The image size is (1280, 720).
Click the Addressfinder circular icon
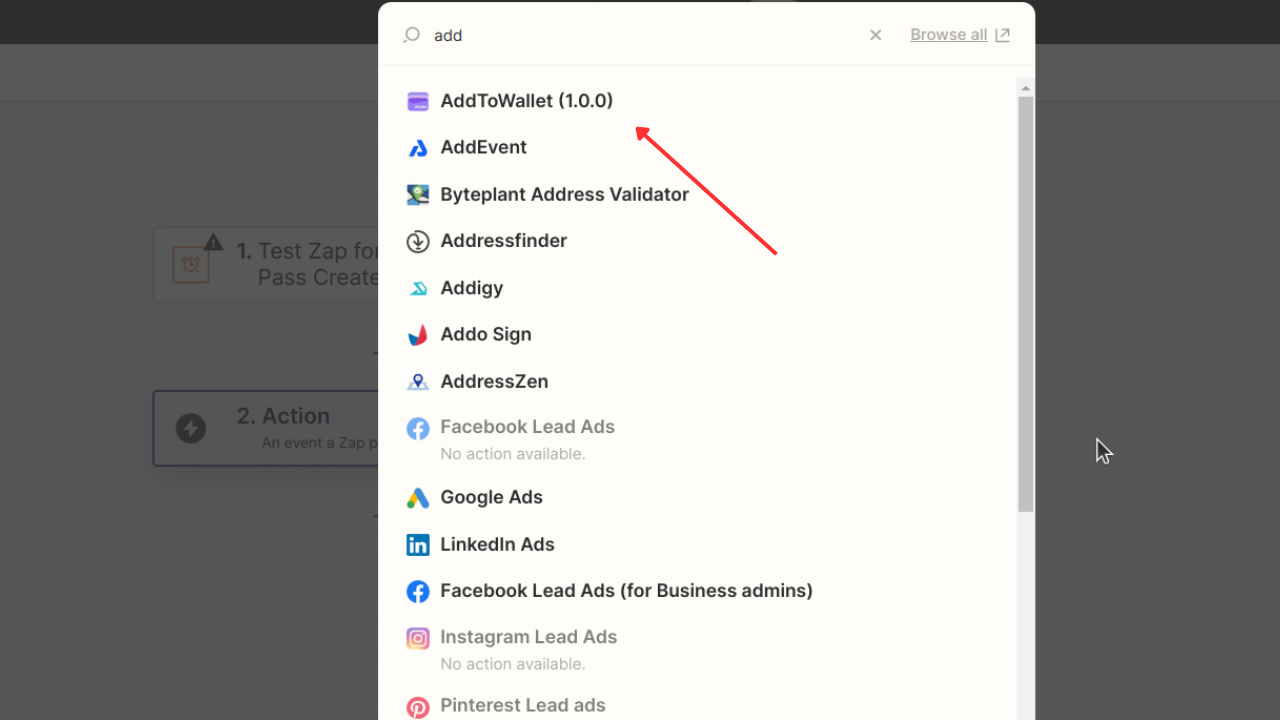point(418,241)
